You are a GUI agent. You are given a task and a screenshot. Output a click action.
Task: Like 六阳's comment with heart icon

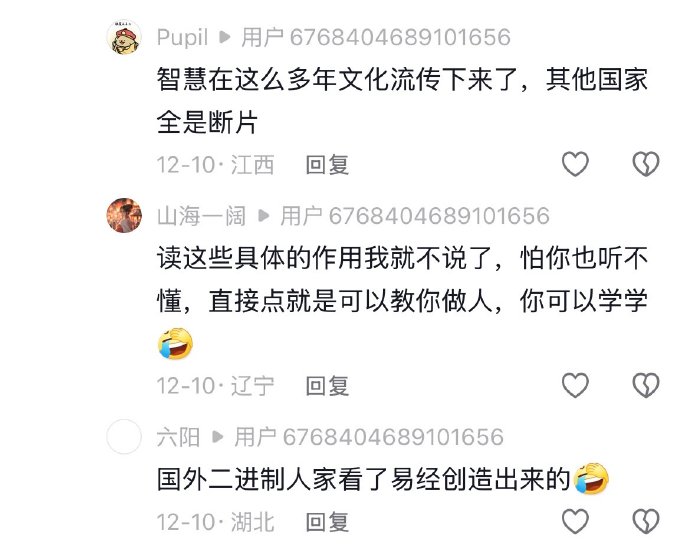tap(575, 522)
